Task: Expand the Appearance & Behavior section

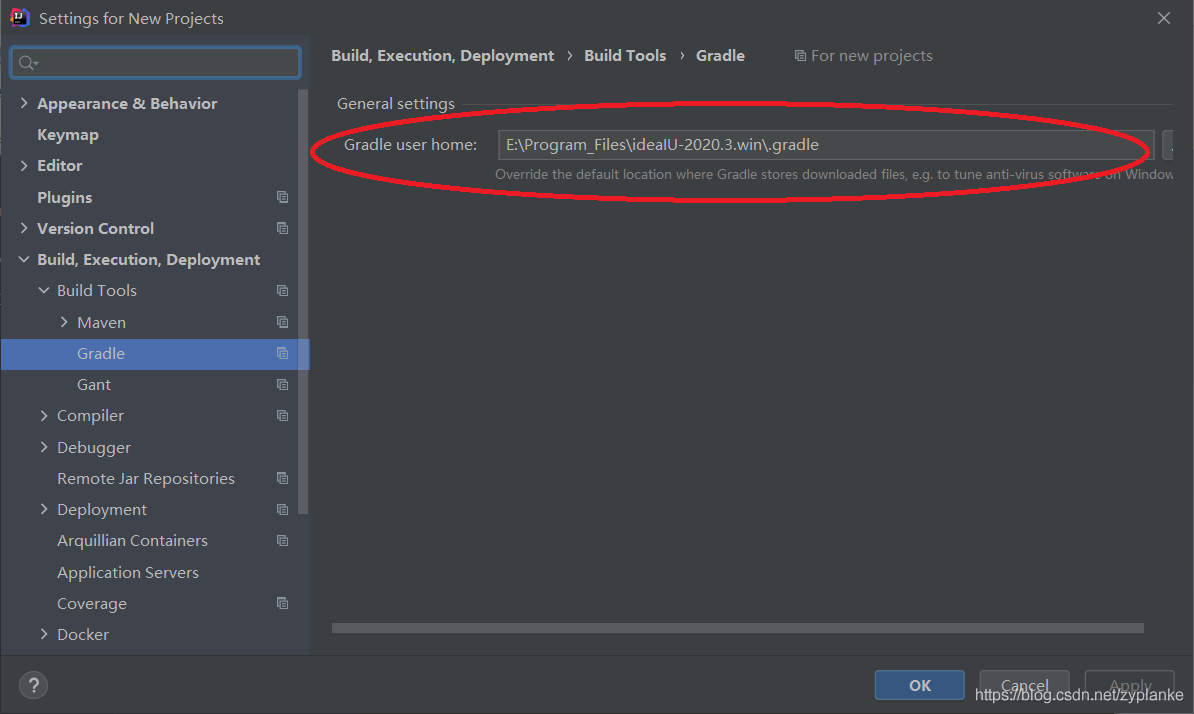Action: pyautogui.click(x=24, y=102)
